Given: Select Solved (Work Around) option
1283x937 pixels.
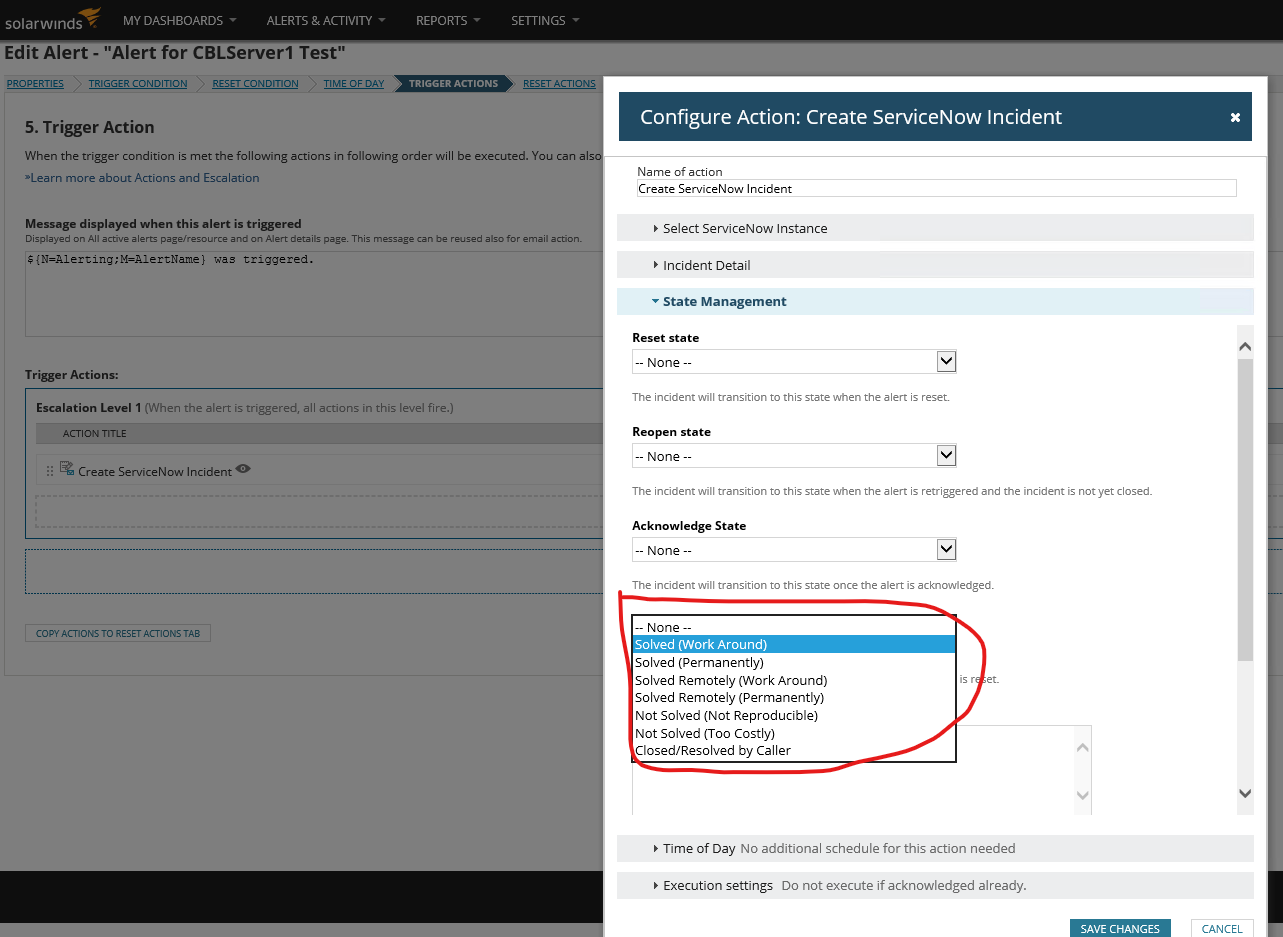Looking at the screenshot, I should (794, 644).
